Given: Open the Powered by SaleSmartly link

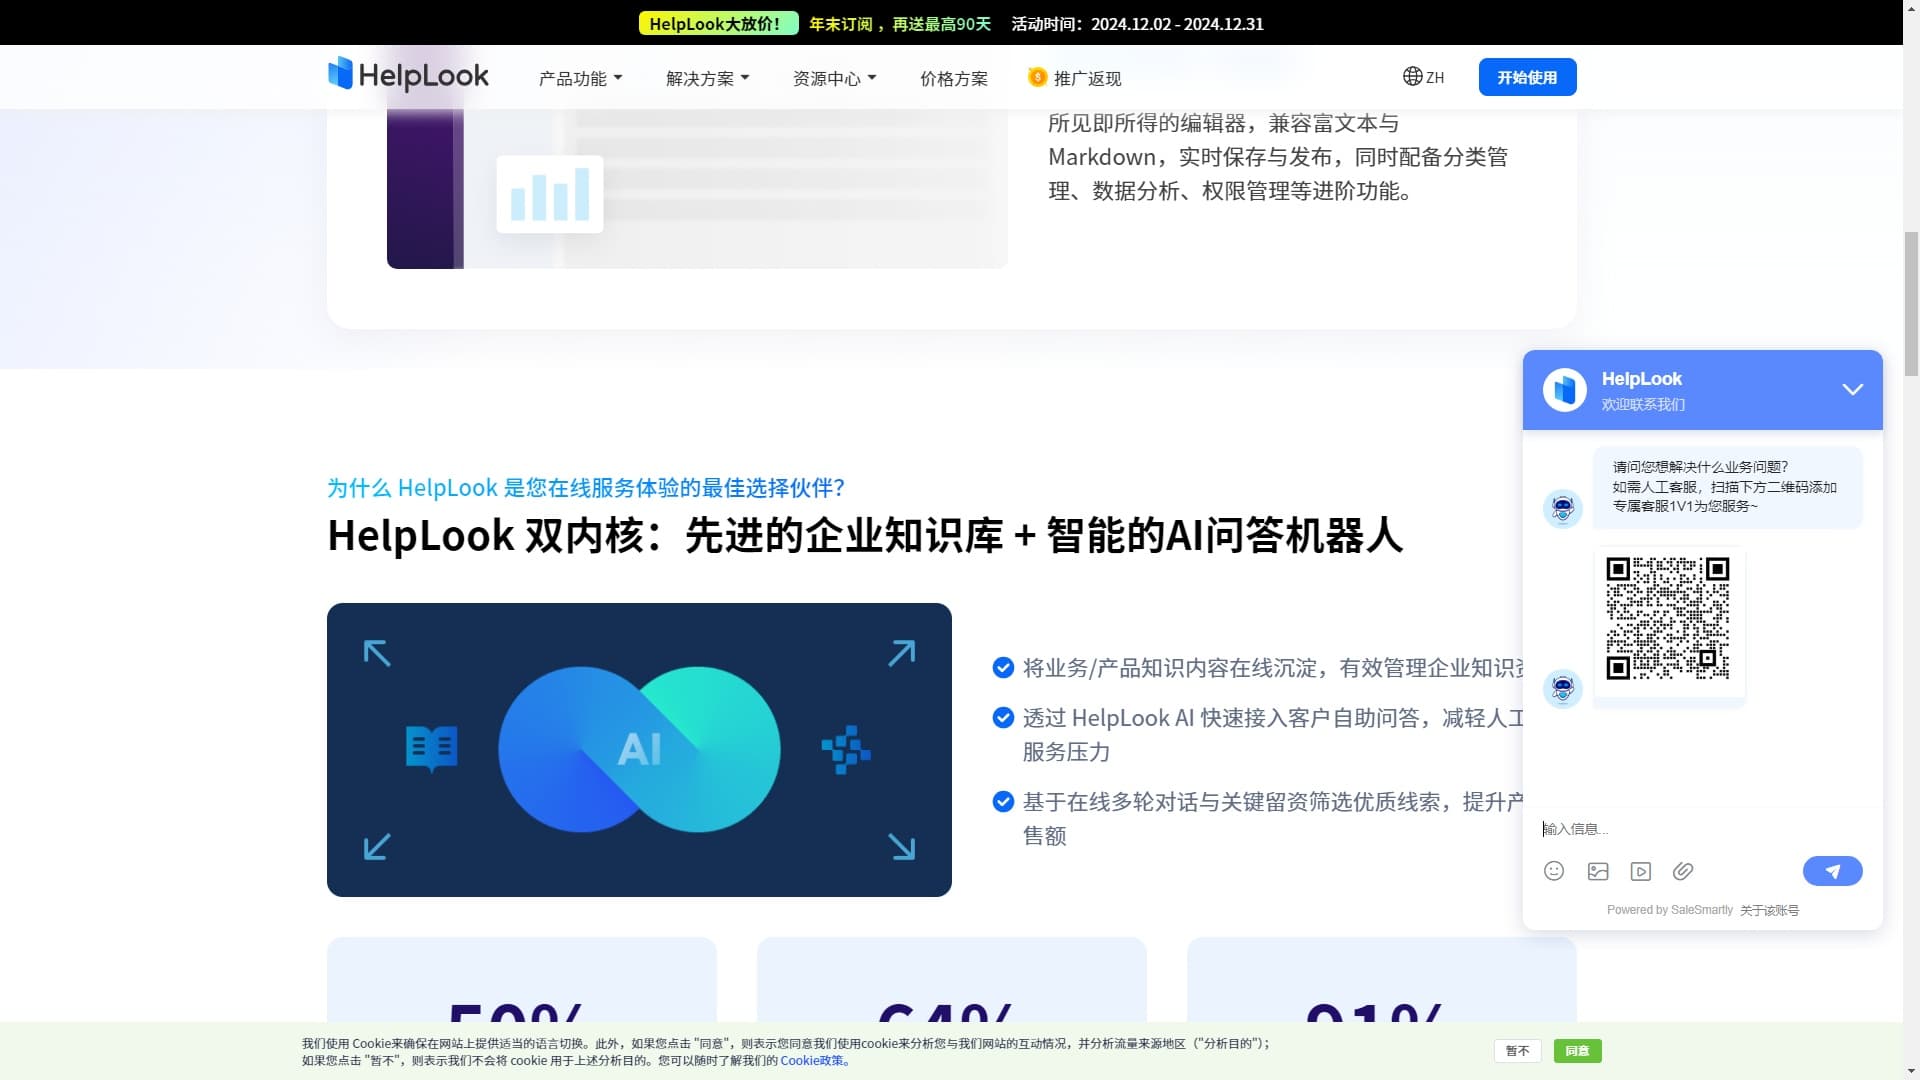Looking at the screenshot, I should pos(1669,910).
